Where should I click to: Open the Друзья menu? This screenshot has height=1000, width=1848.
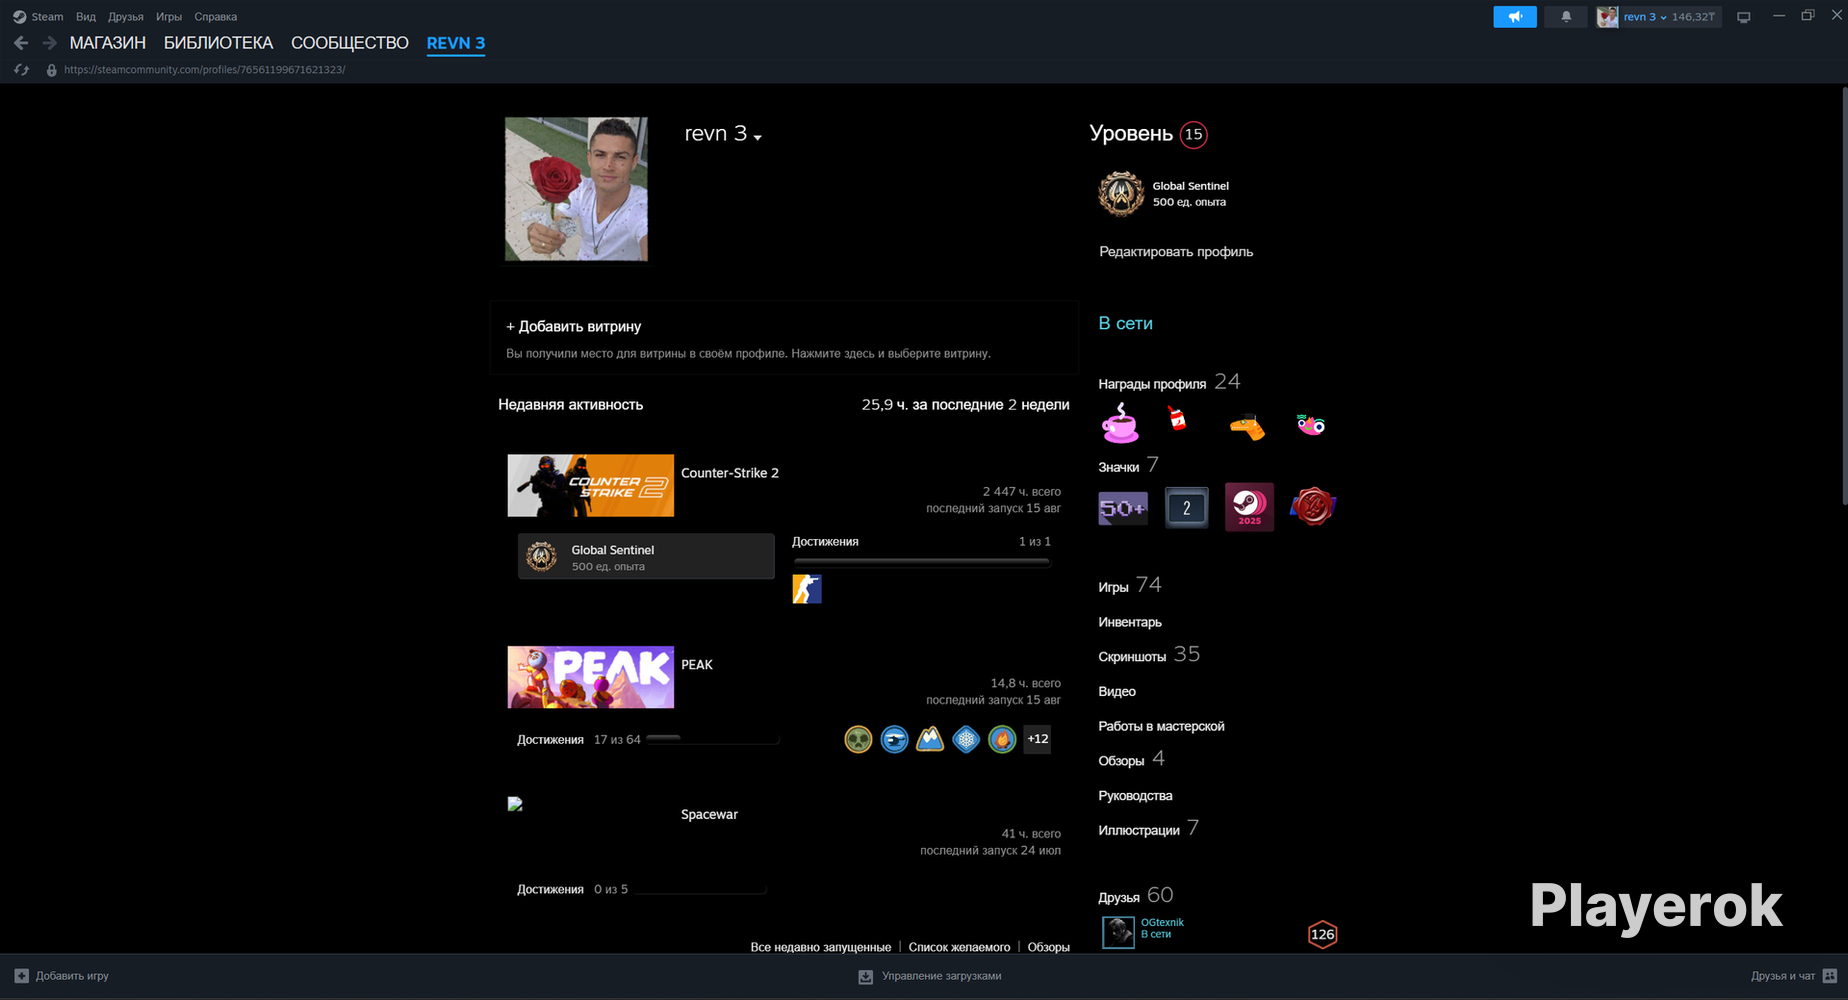click(126, 17)
